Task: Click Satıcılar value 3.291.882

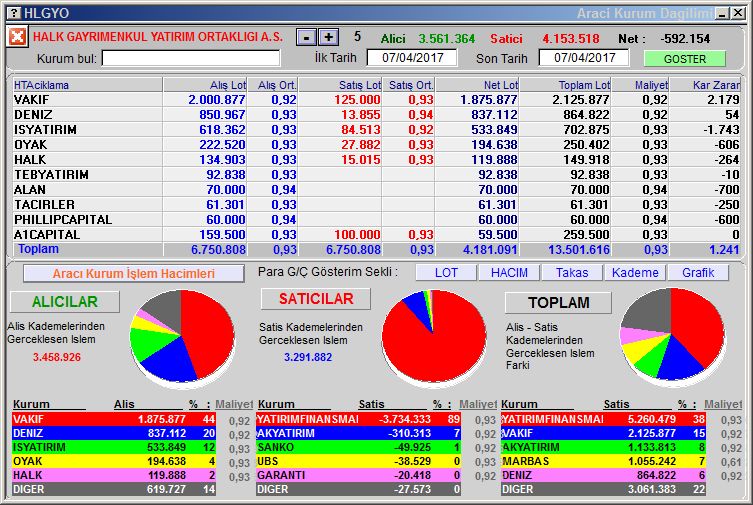Action: coord(308,357)
